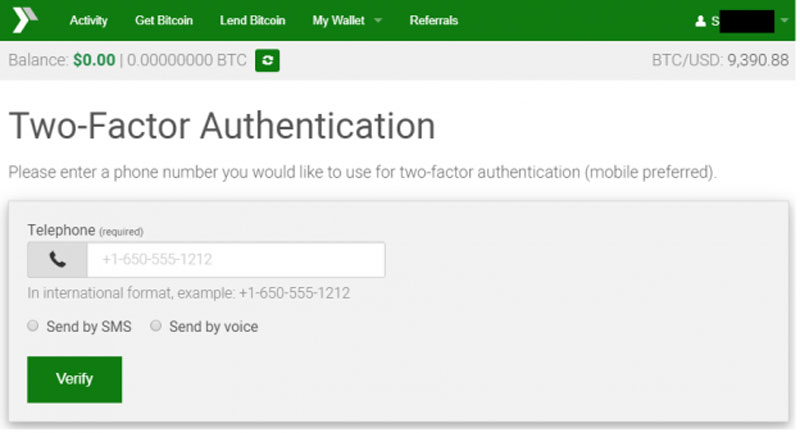
Task: Expand the My Wallet dropdown
Action: (x=347, y=21)
